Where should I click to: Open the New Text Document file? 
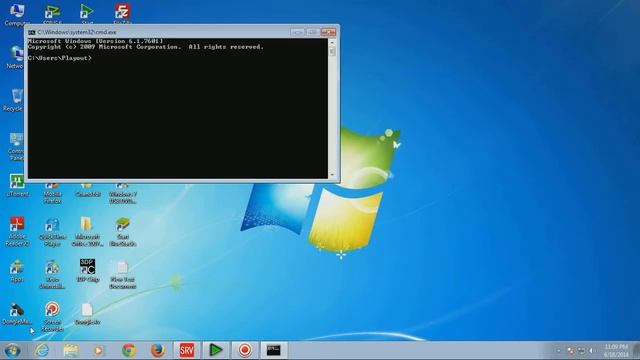click(x=122, y=274)
